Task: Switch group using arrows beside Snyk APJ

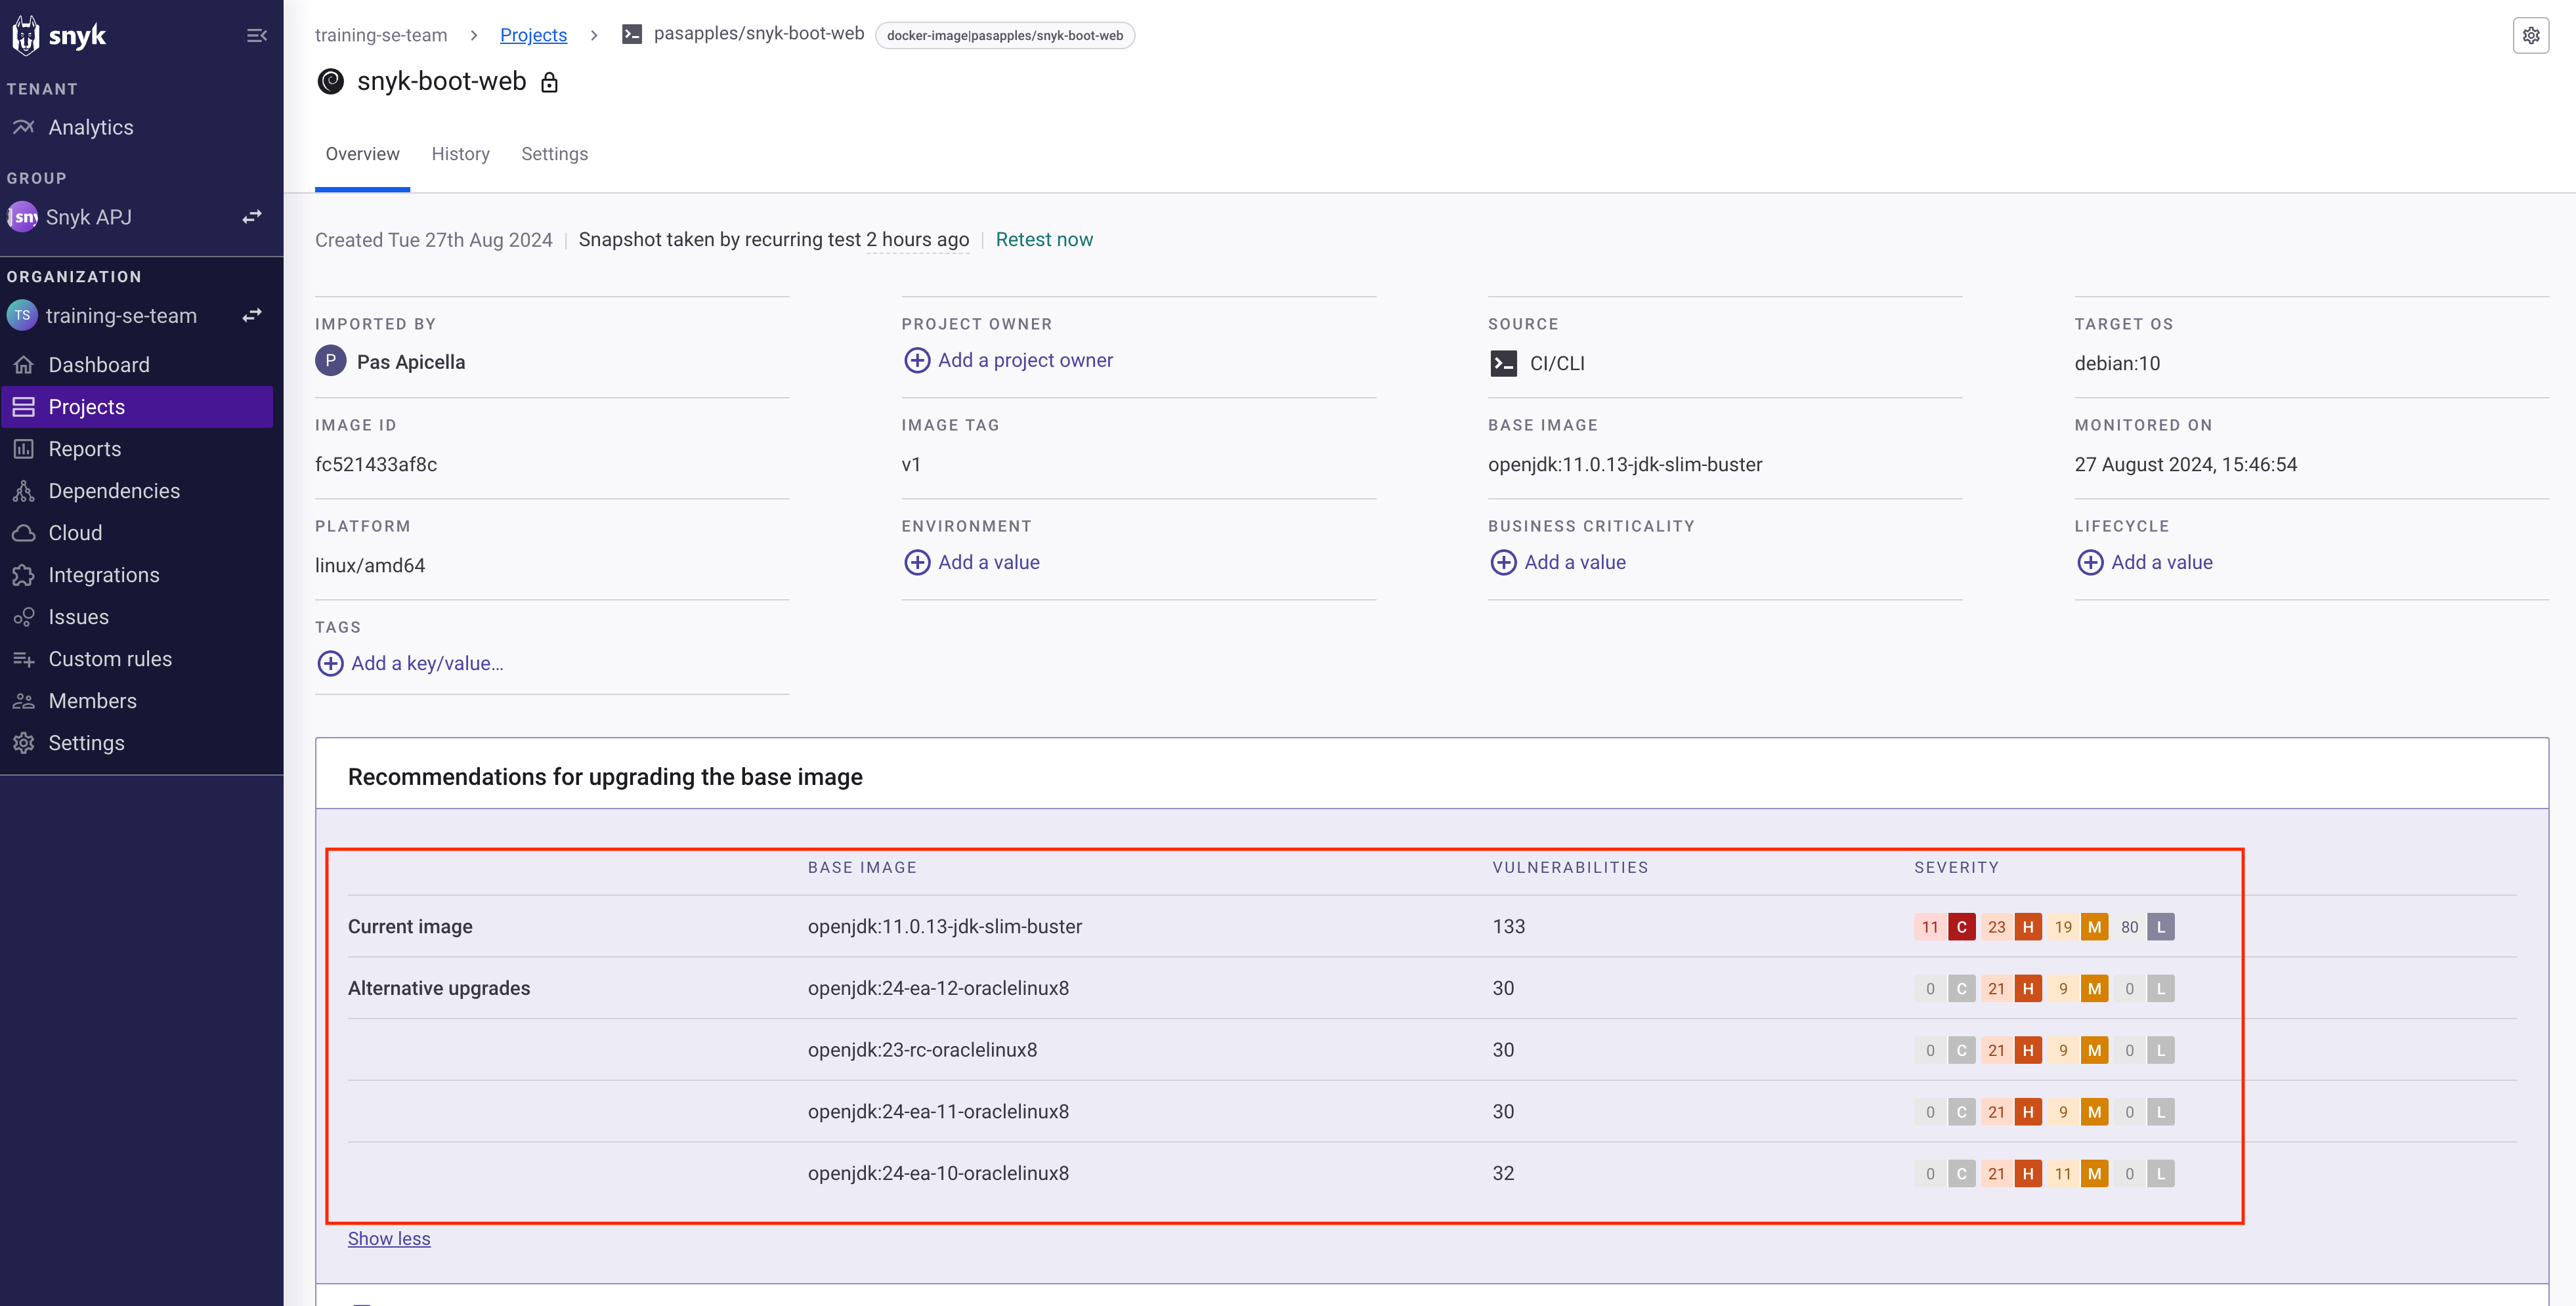Action: pos(252,217)
